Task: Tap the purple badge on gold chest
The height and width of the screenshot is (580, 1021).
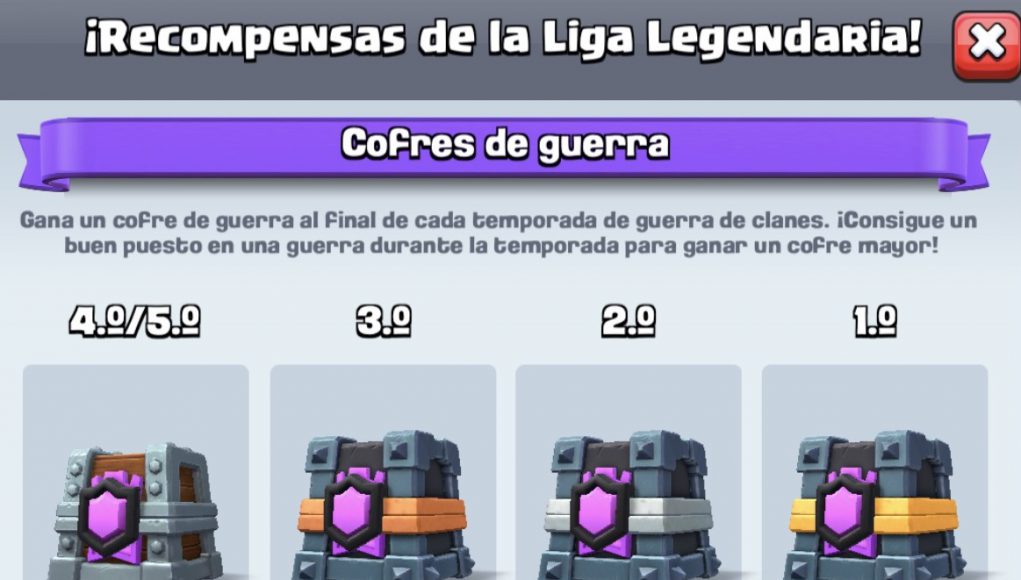Action: coord(848,512)
